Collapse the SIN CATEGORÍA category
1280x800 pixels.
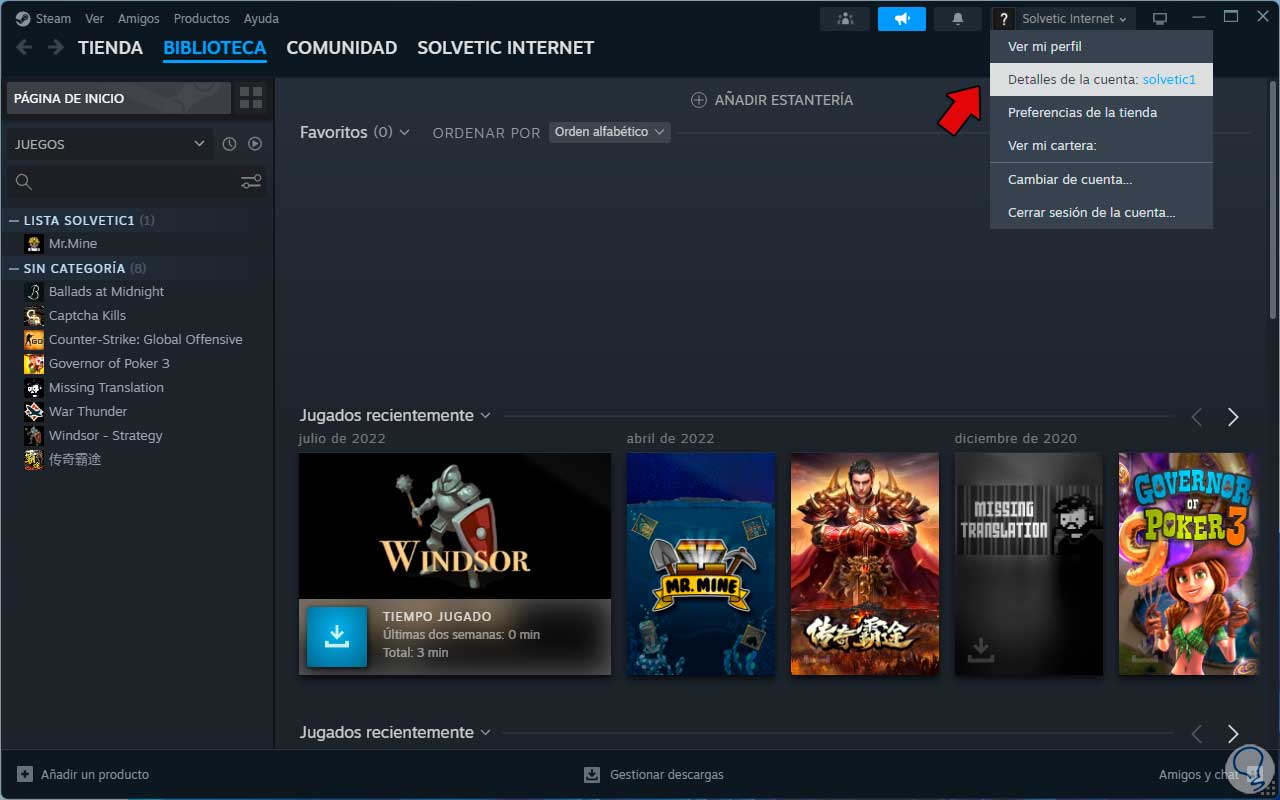pyautogui.click(x=14, y=268)
